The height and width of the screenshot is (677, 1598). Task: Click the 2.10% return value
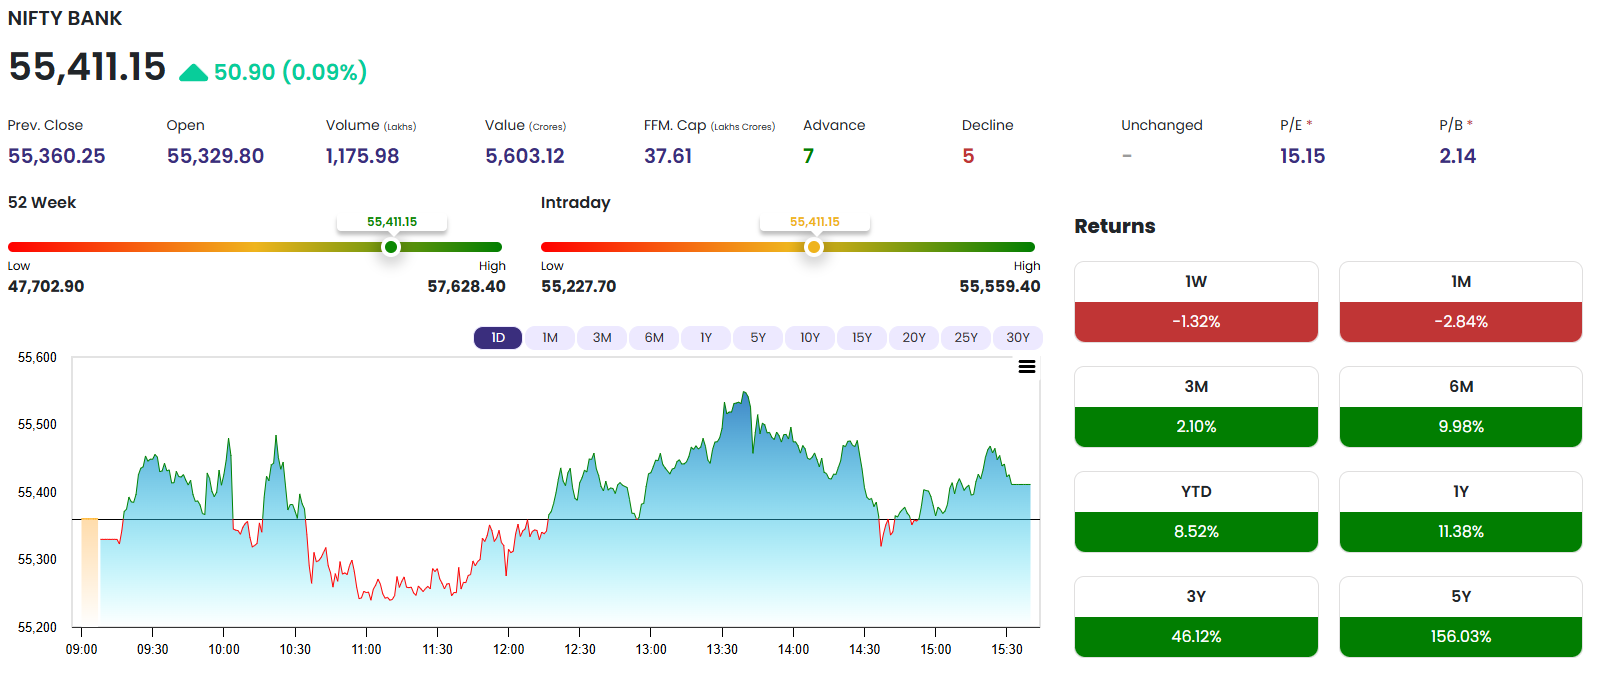pos(1196,427)
